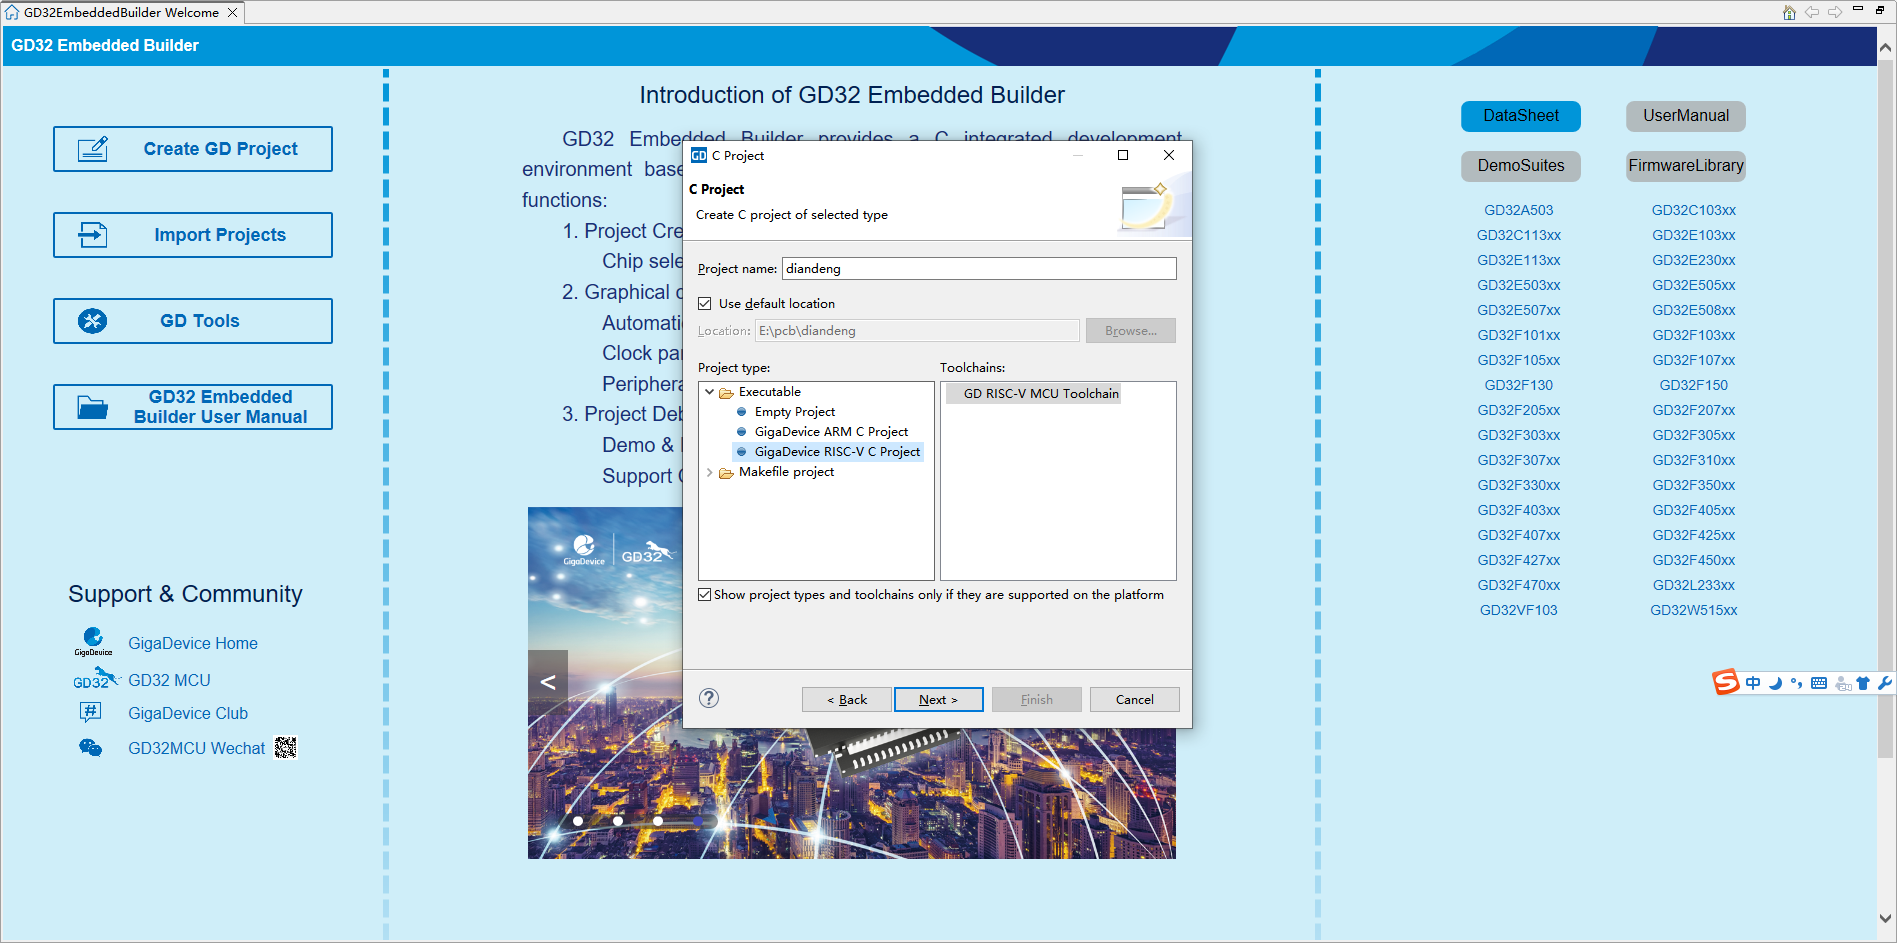Select the FirmwareLibrary tab
Screen dimensions: 1897x943
(1686, 166)
